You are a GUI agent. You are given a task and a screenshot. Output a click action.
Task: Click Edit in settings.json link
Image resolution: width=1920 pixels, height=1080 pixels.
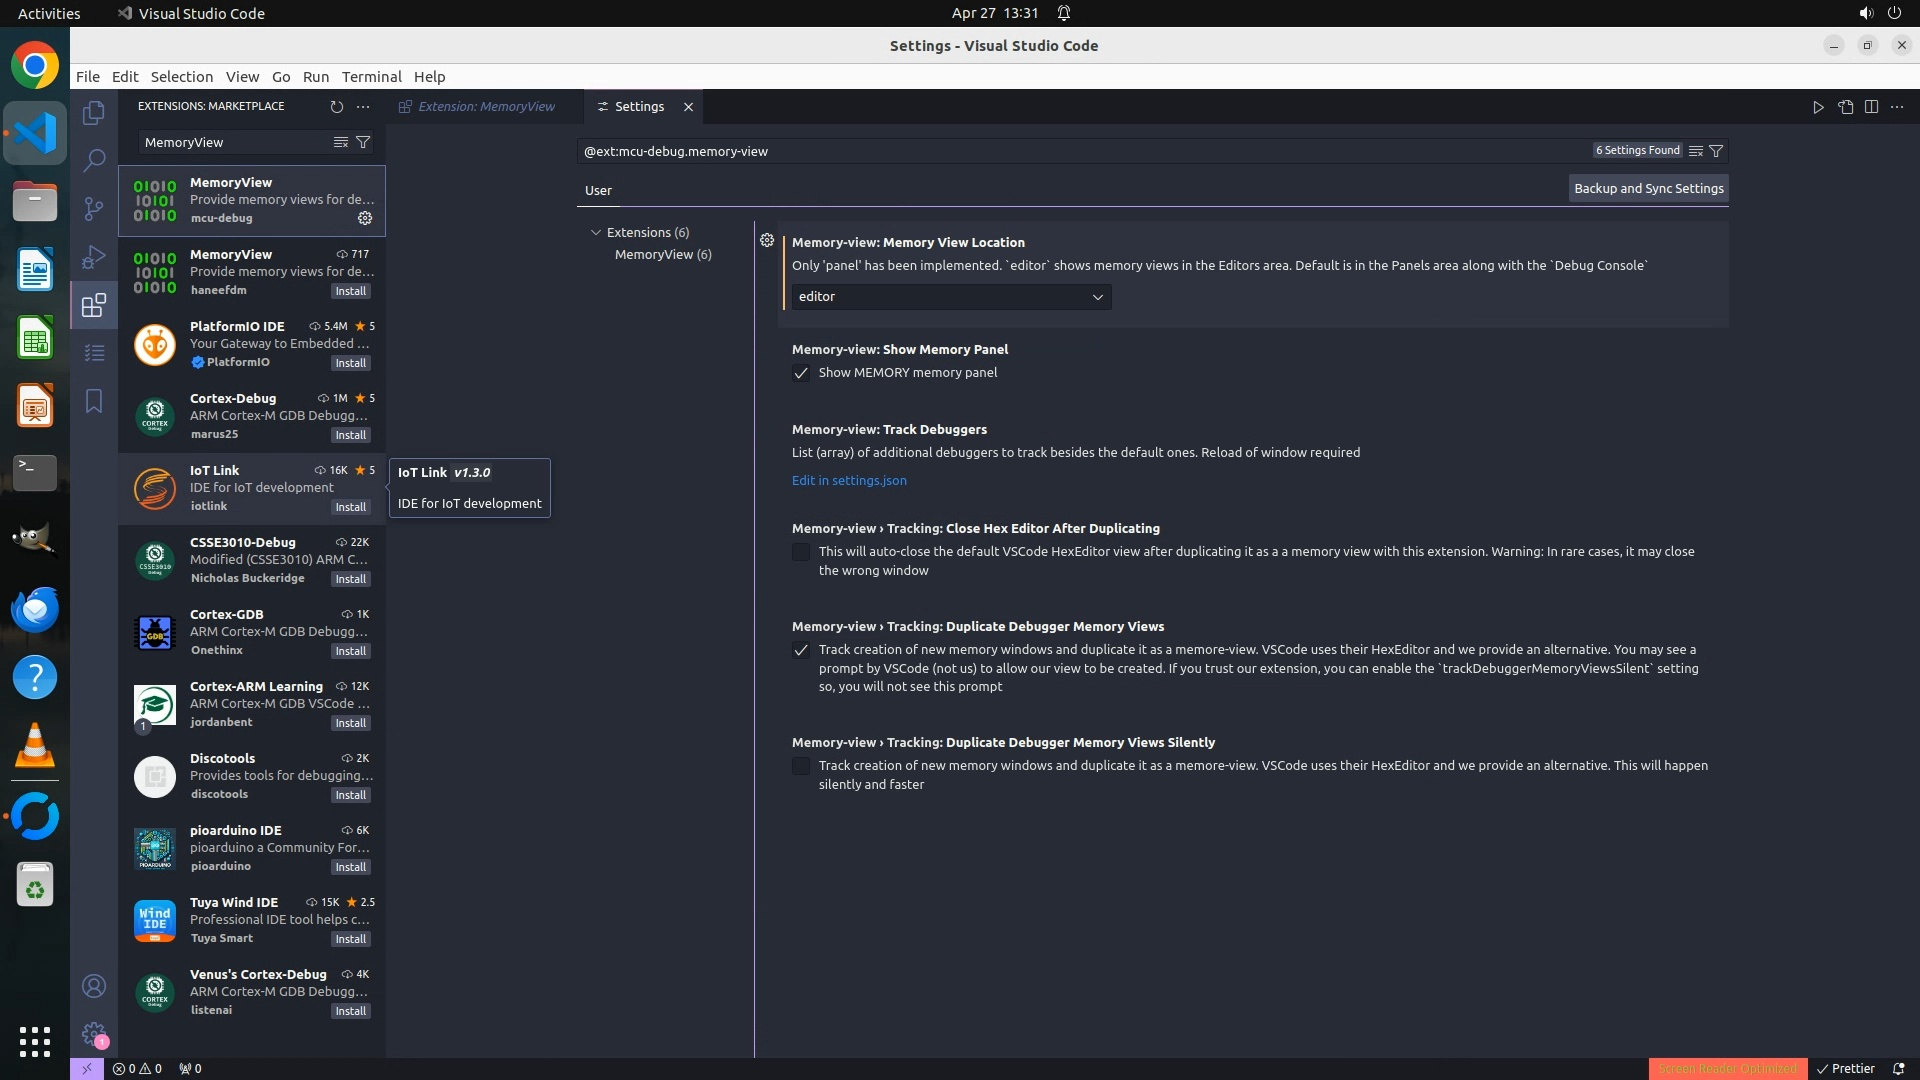[849, 480]
